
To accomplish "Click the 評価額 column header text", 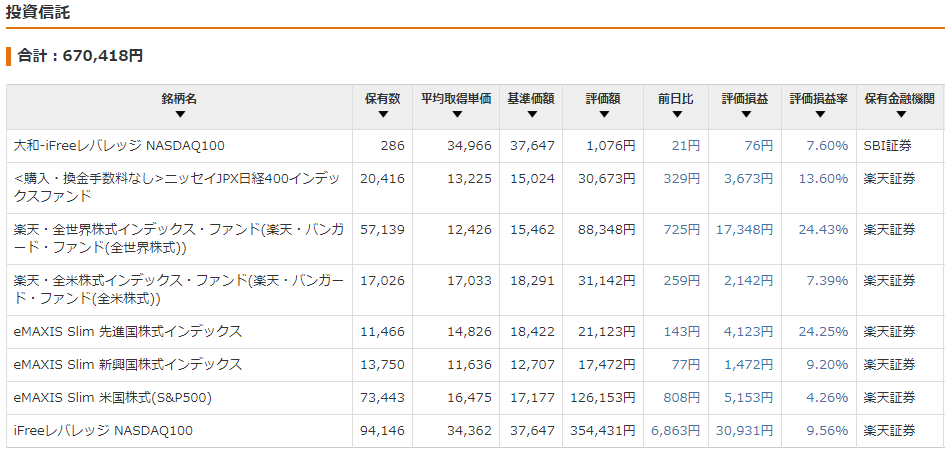I will pos(603,99).
